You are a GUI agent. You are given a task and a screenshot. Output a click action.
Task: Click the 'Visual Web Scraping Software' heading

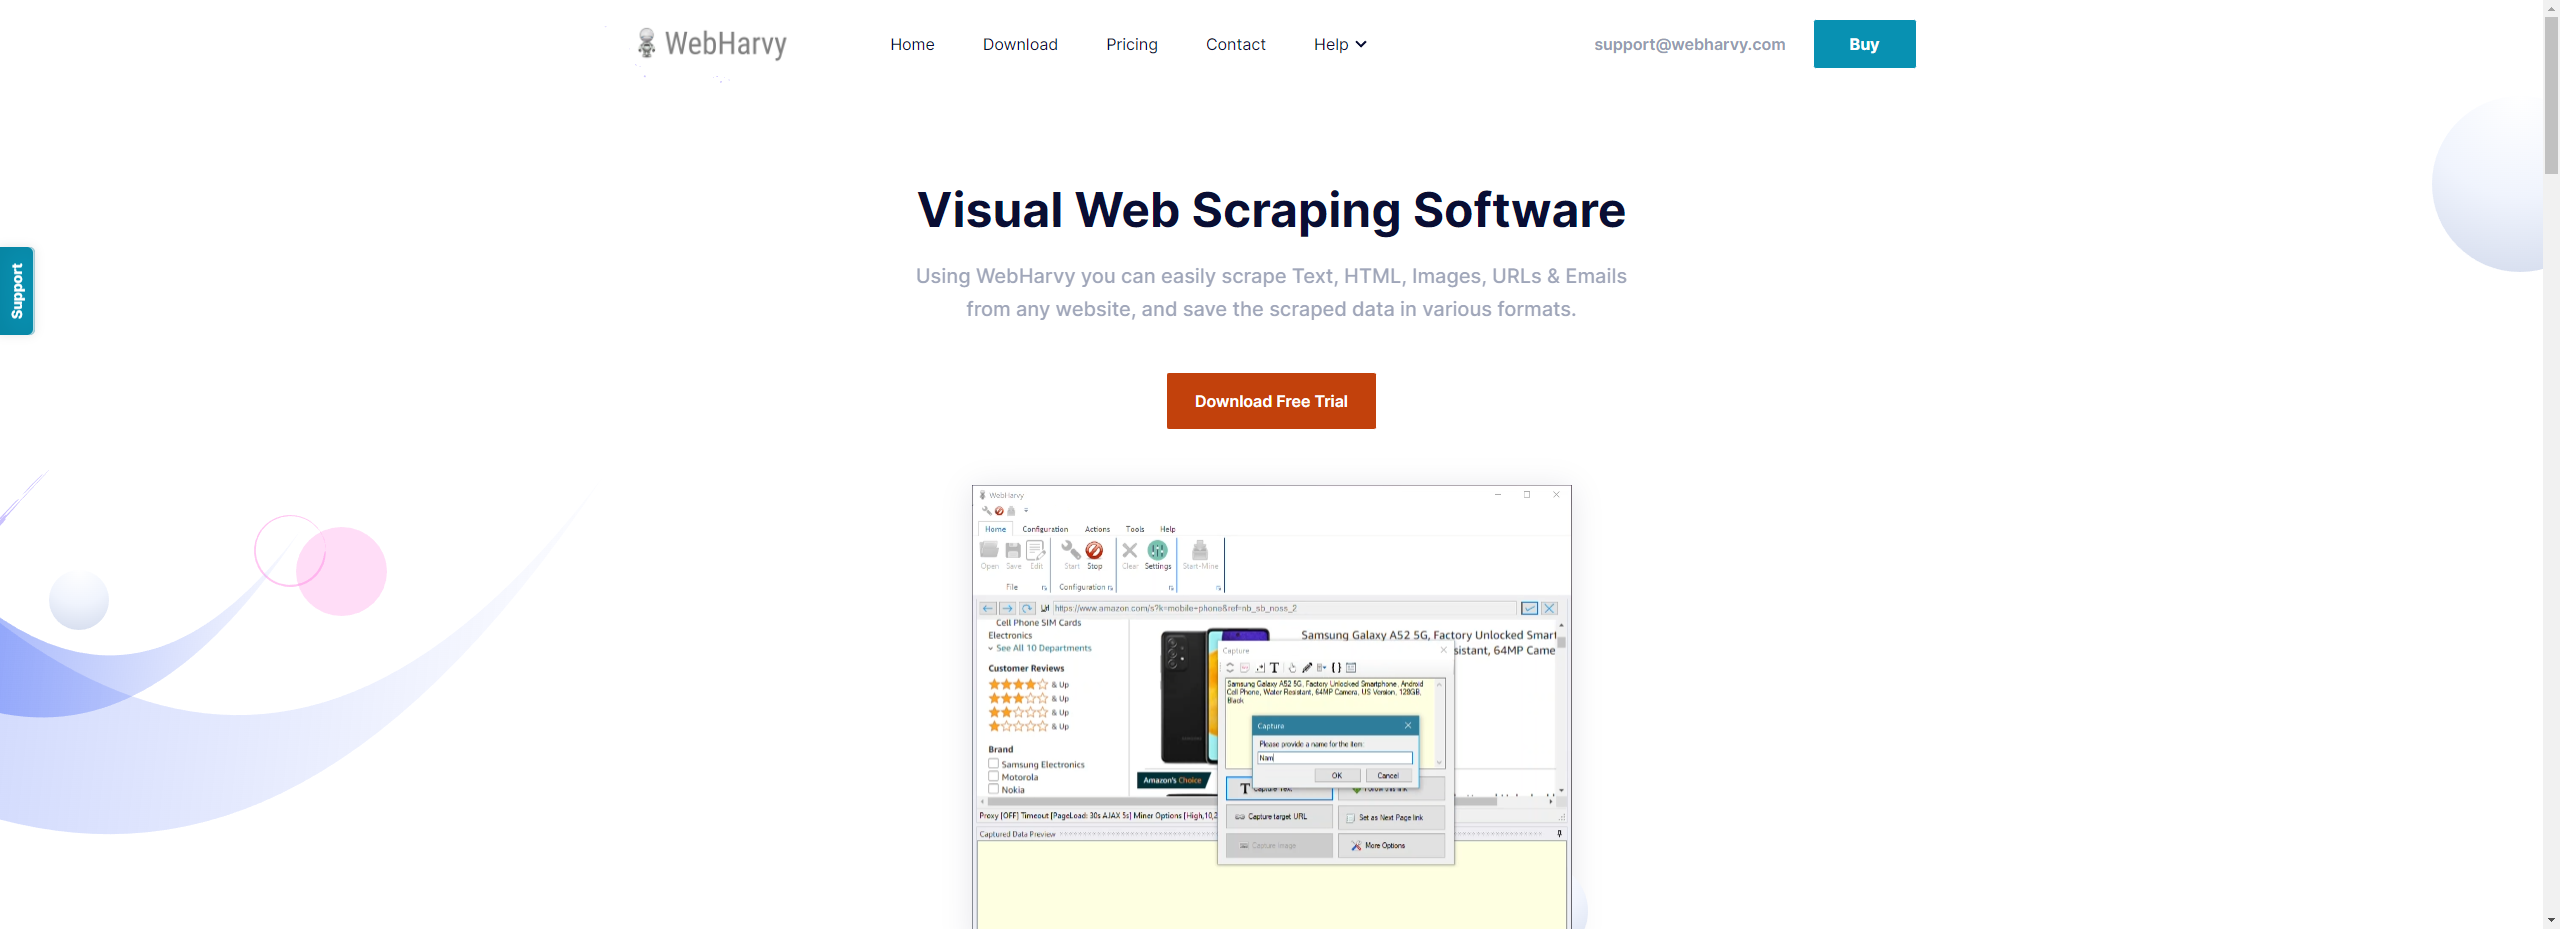click(x=1271, y=210)
